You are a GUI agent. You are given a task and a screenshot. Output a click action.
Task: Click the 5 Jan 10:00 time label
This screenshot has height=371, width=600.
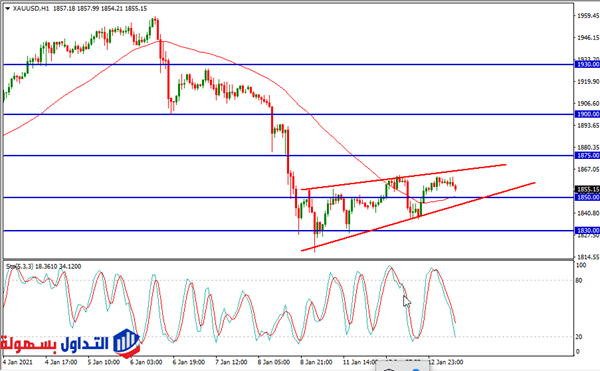point(103,362)
